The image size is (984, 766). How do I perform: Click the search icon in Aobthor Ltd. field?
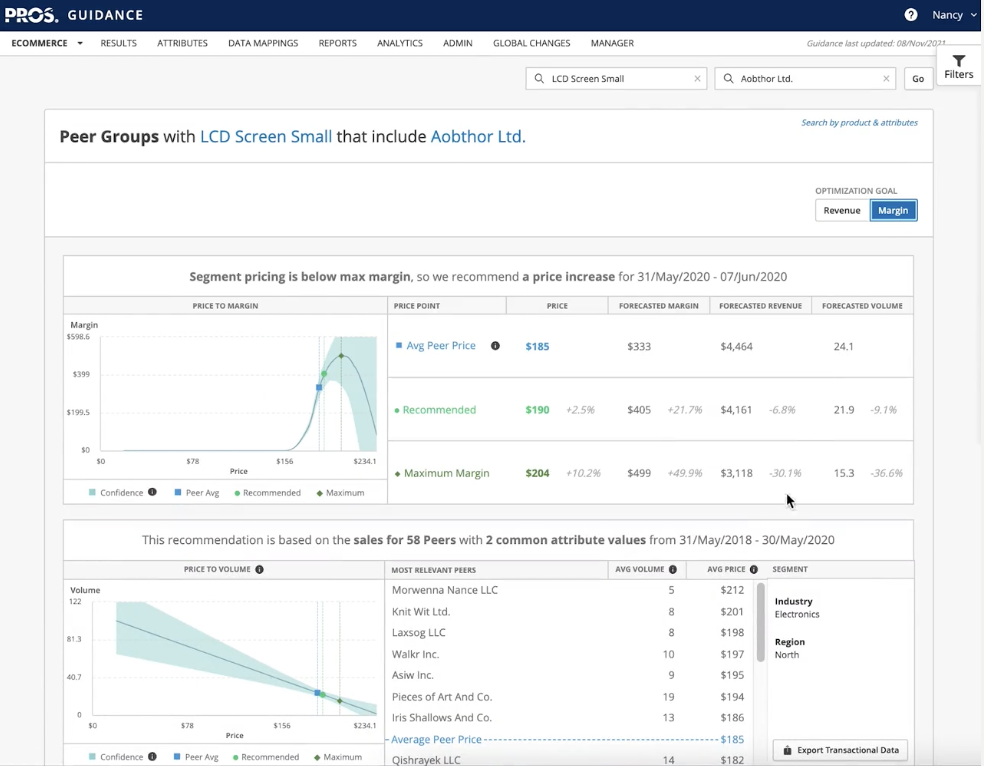(728, 78)
